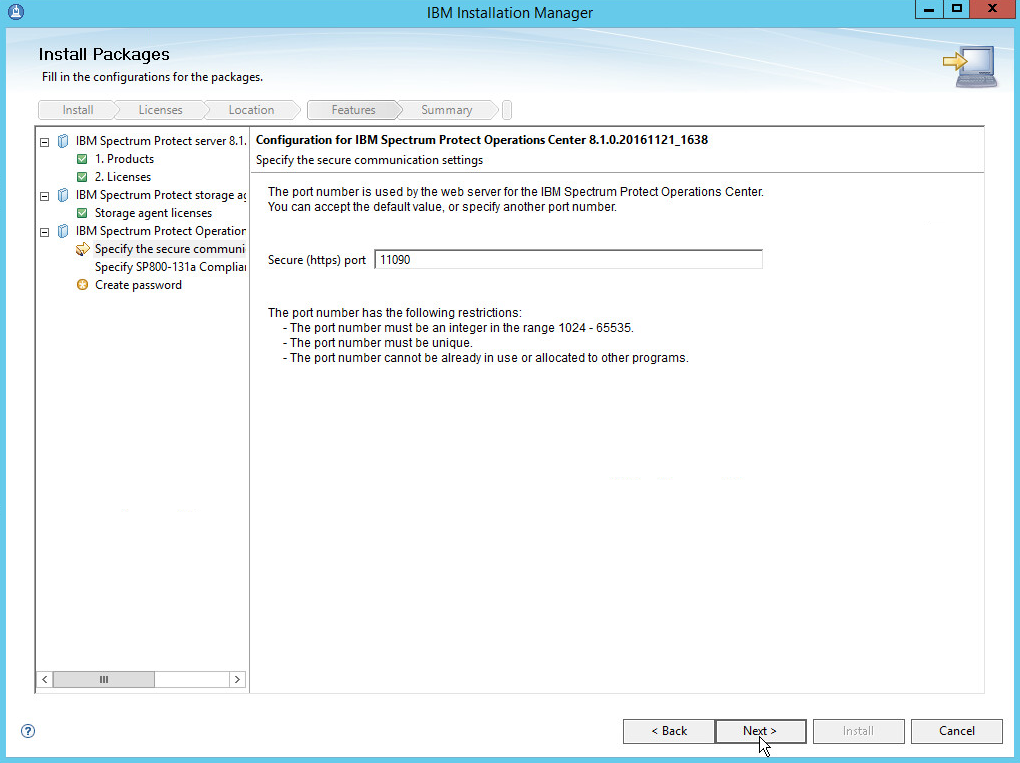1020x763 pixels.
Task: Click the green check beside Storage agent licenses
Action: pos(82,213)
